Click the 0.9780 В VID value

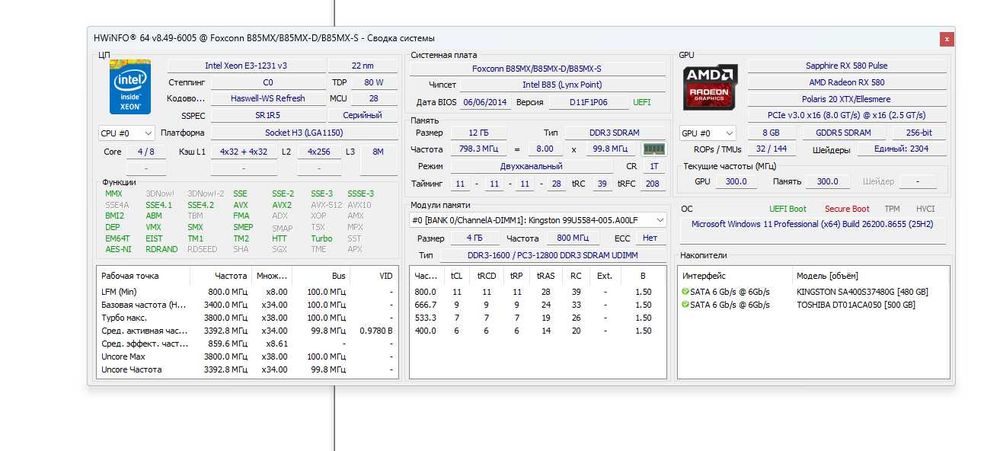click(x=376, y=331)
